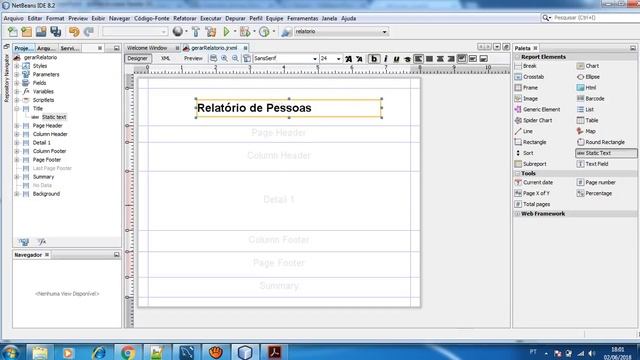Toggle align left button
The width and height of the screenshot is (640, 360).
[x=418, y=59]
